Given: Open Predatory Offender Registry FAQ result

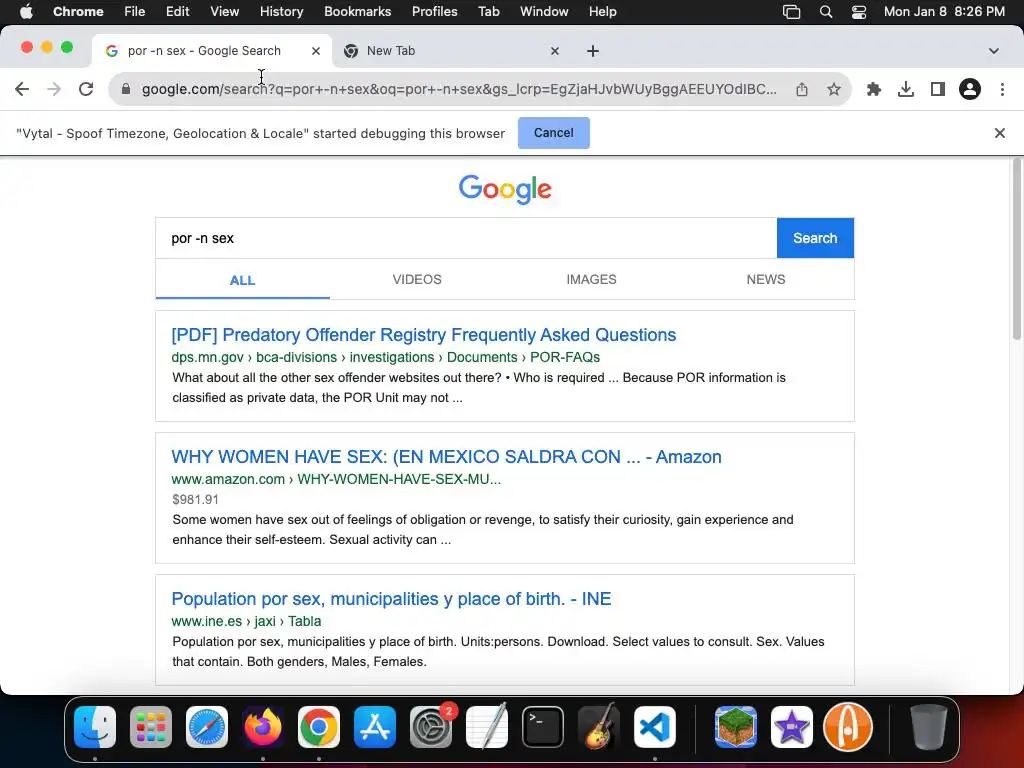Looking at the screenshot, I should click(424, 335).
